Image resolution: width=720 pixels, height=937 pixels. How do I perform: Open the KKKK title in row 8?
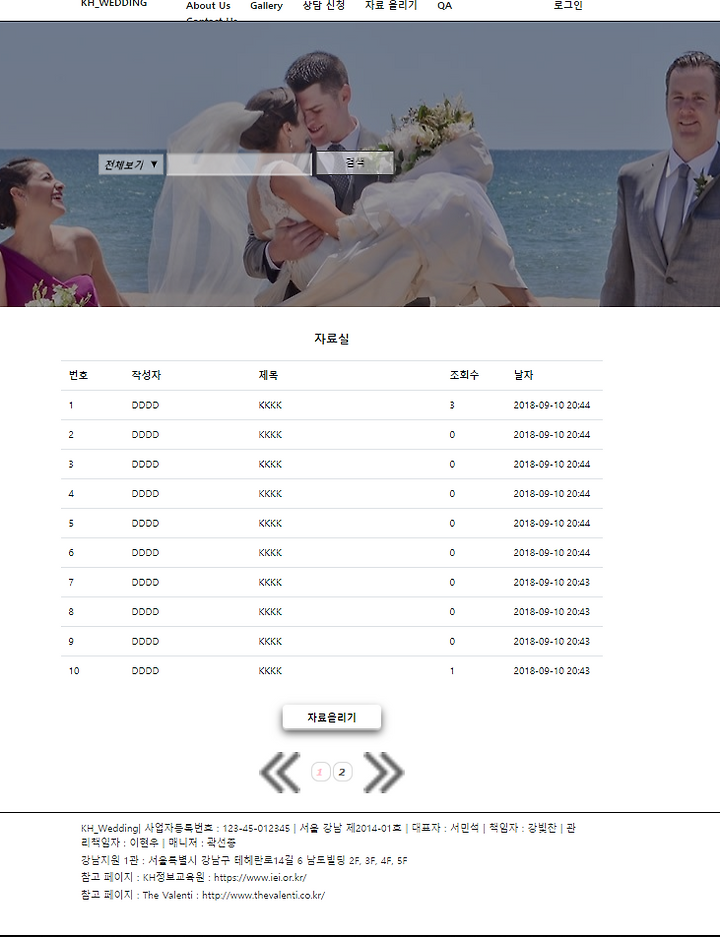pos(270,612)
